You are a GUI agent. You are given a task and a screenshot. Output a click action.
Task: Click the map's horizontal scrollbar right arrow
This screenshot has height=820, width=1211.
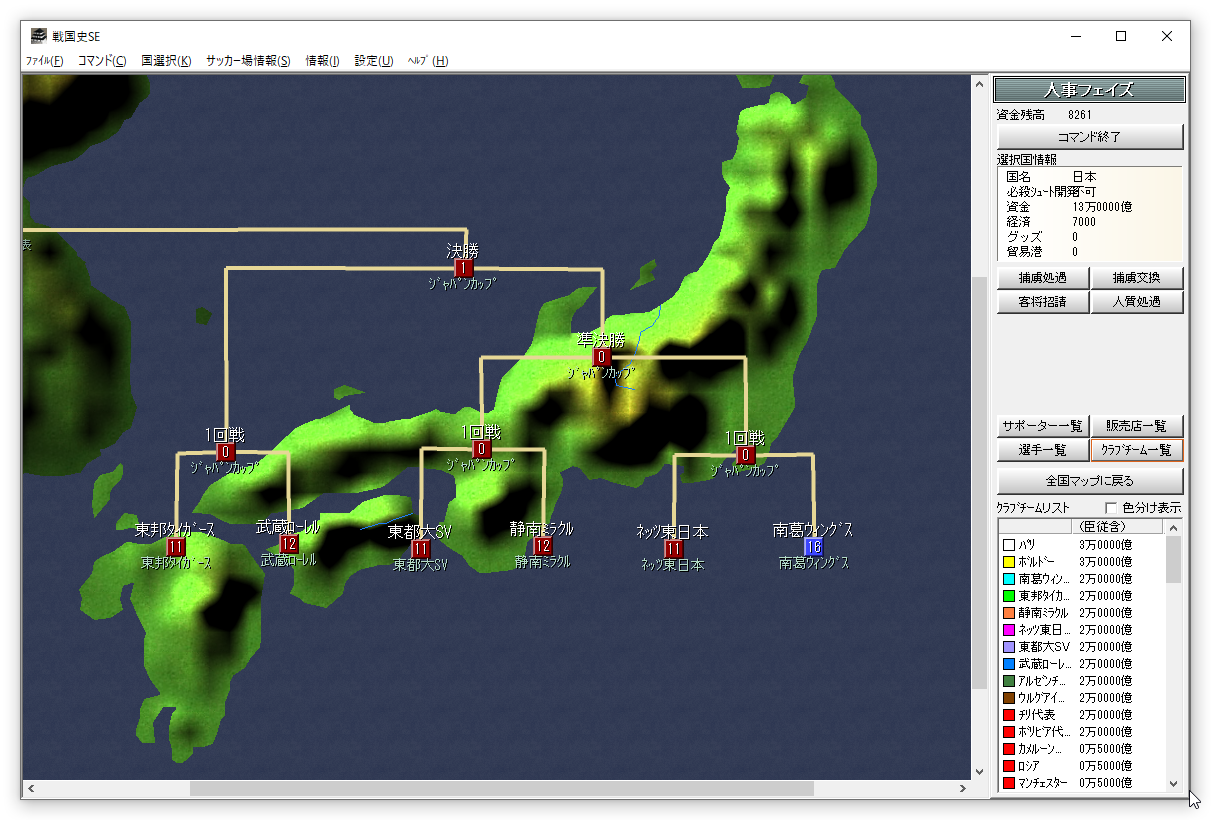point(963,789)
